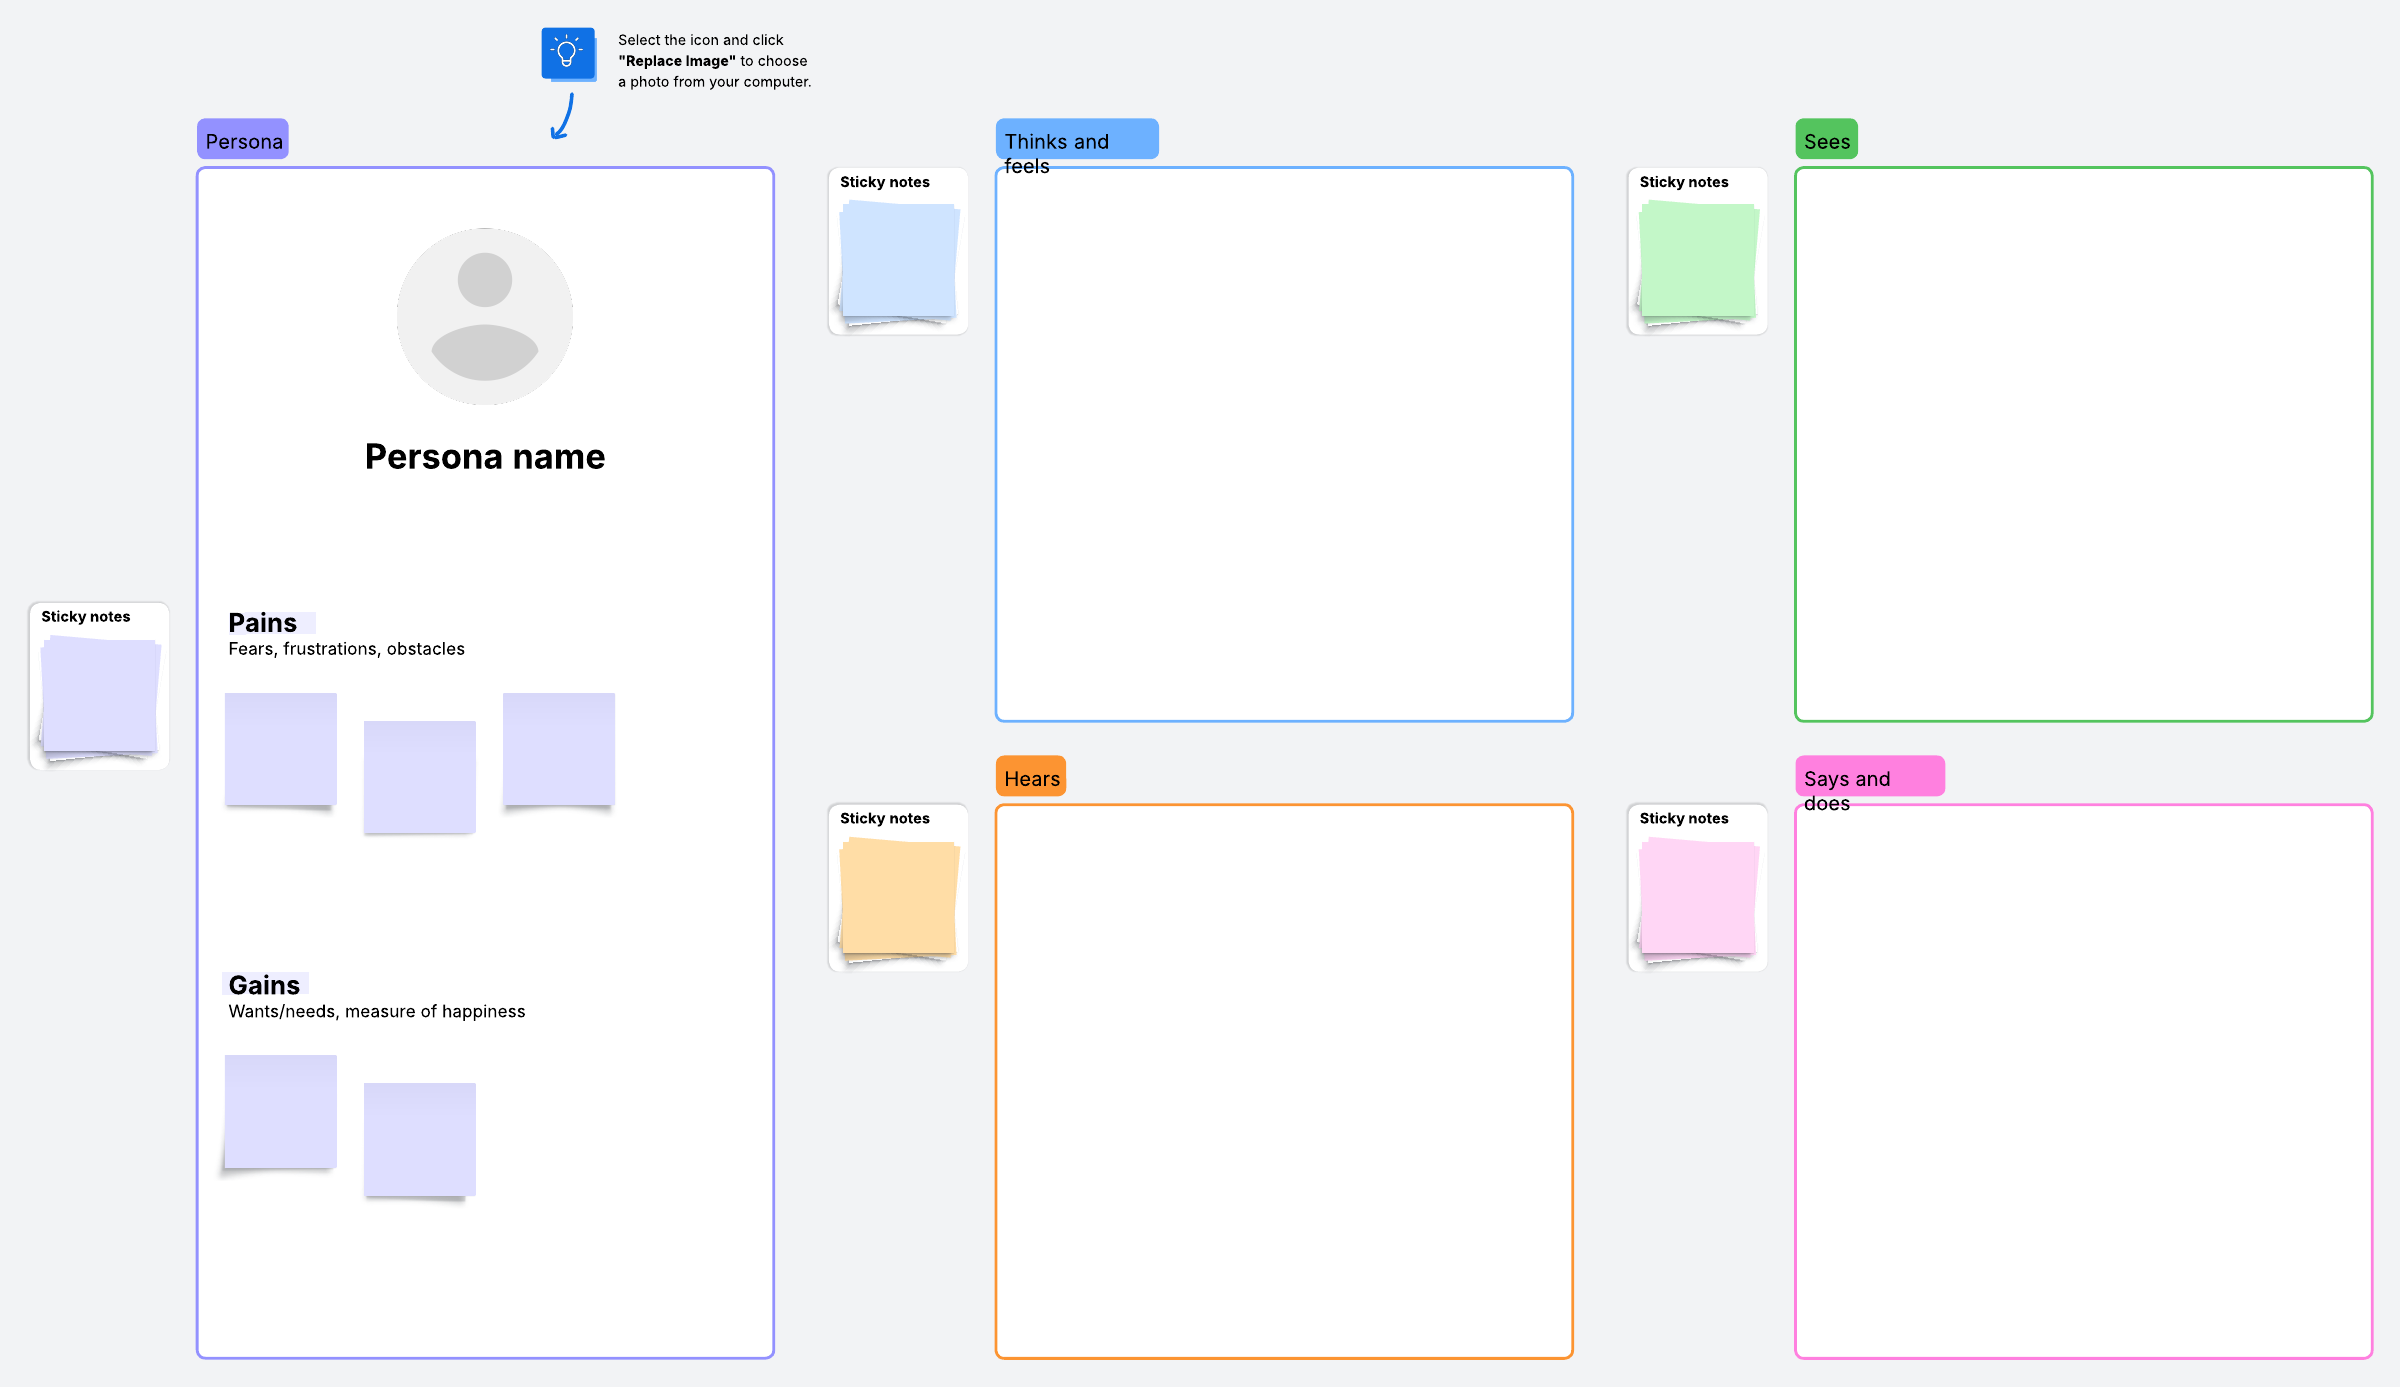Pick the blue sticky notes stack
The height and width of the screenshot is (1387, 2400).
[898, 262]
